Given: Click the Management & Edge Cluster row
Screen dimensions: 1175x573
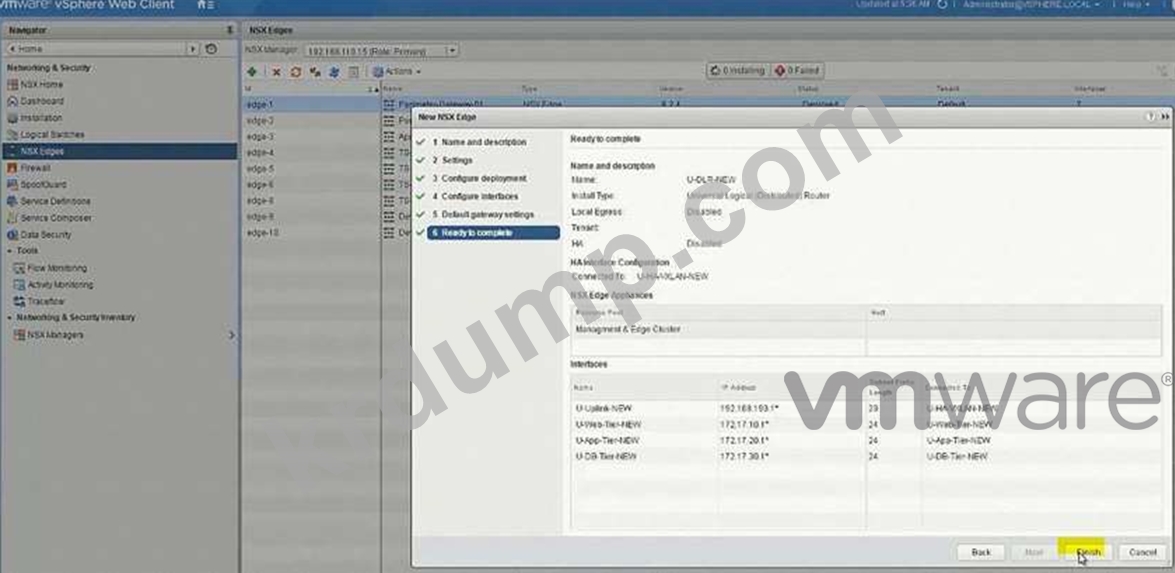Looking at the screenshot, I should (865, 330).
